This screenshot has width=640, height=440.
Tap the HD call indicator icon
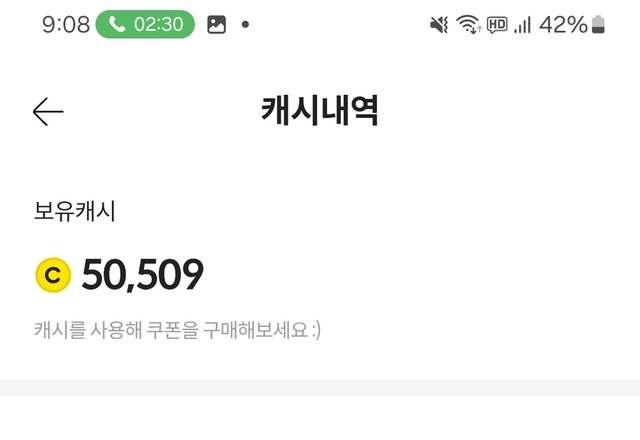click(x=497, y=25)
